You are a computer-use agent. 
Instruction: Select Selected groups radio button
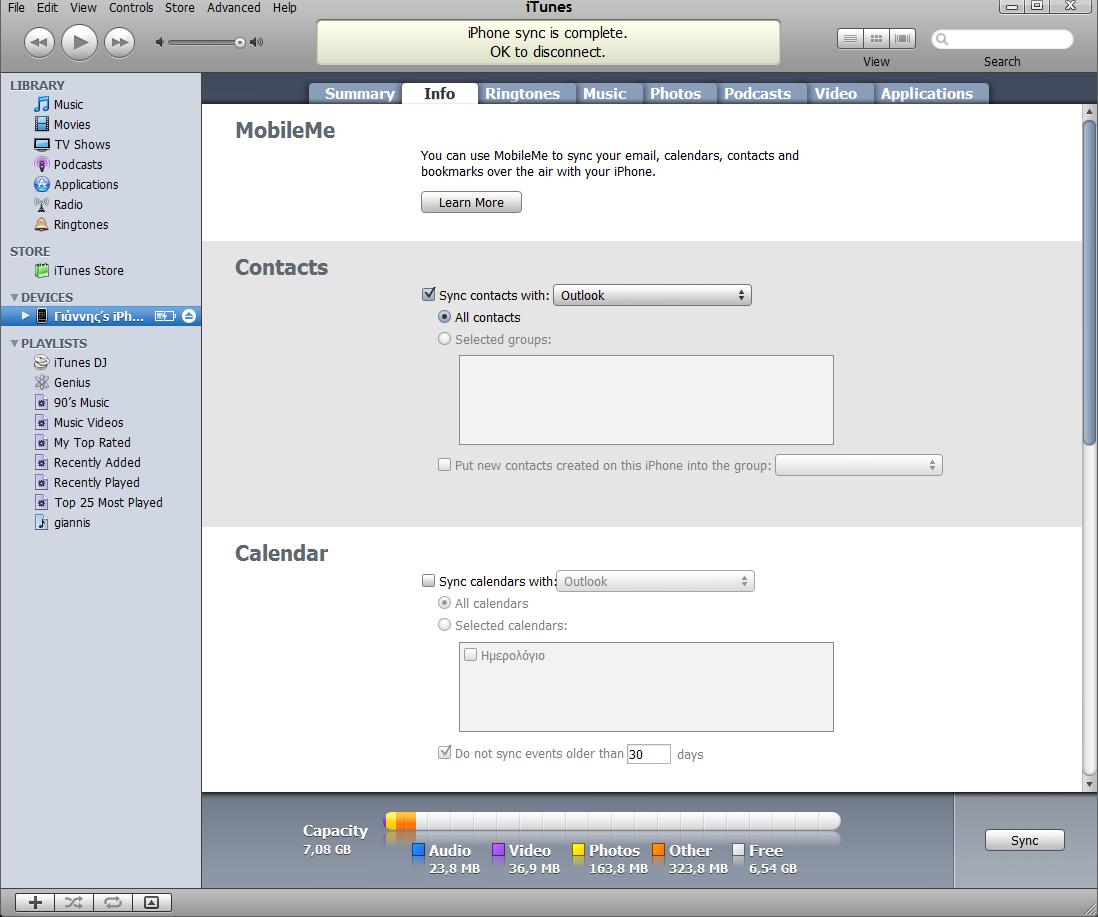(444, 339)
